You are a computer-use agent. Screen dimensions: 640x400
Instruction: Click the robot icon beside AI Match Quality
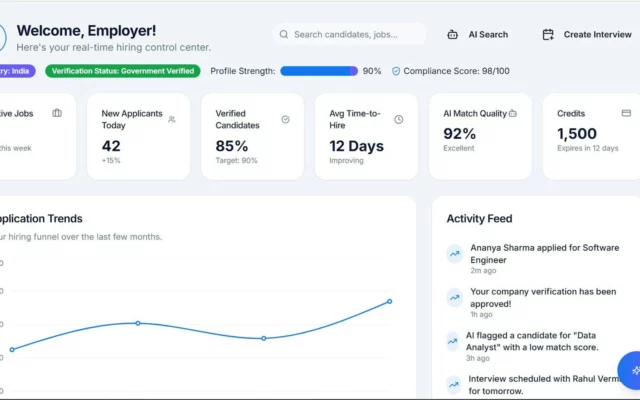pos(513,113)
